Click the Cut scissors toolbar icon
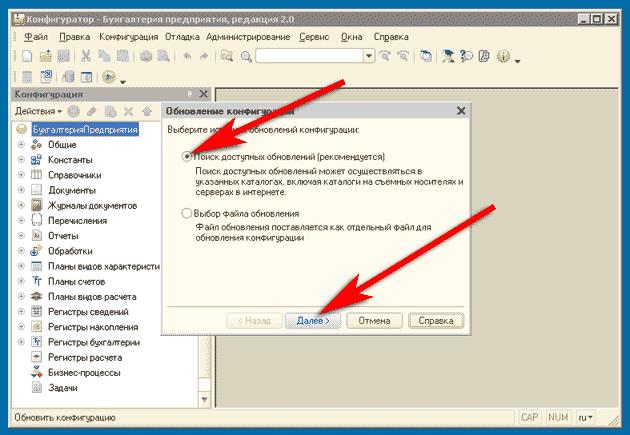 click(86, 57)
